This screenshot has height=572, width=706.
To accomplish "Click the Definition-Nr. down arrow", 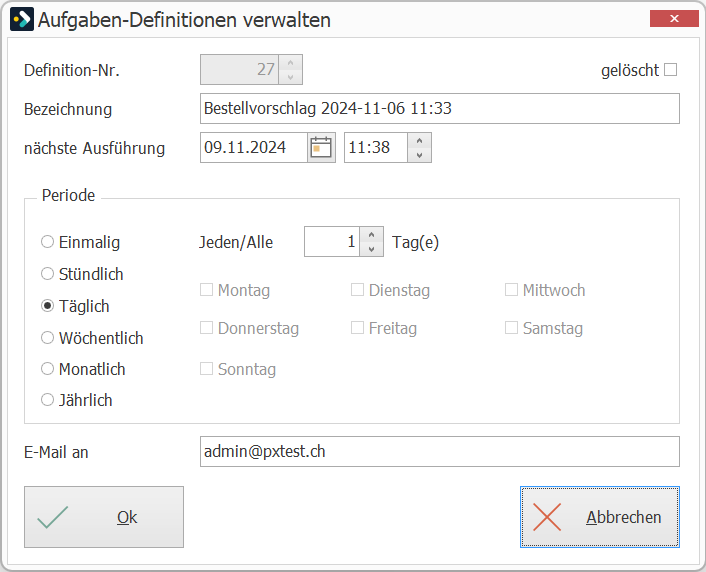I will point(290,77).
